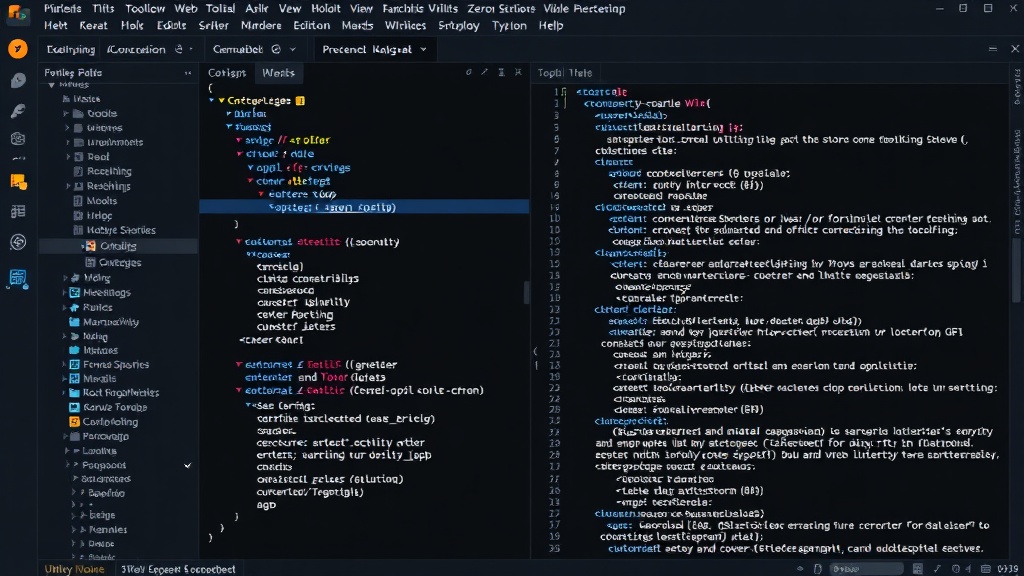Viewport: 1024px width, 576px height.
Task: Select the Topbl Thete tab in the right panel
Action: pos(565,72)
